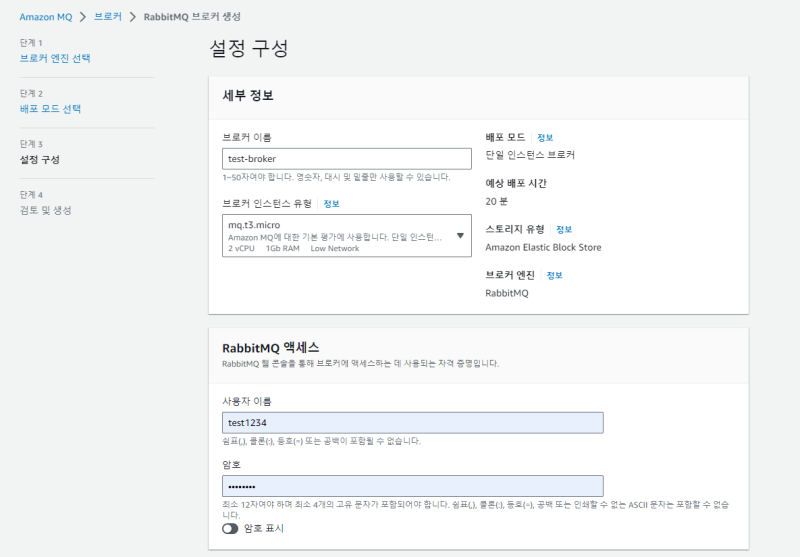Screen dimensions: 800x557
Task: Toggle the 암호 표시 switch
Action: 230,528
